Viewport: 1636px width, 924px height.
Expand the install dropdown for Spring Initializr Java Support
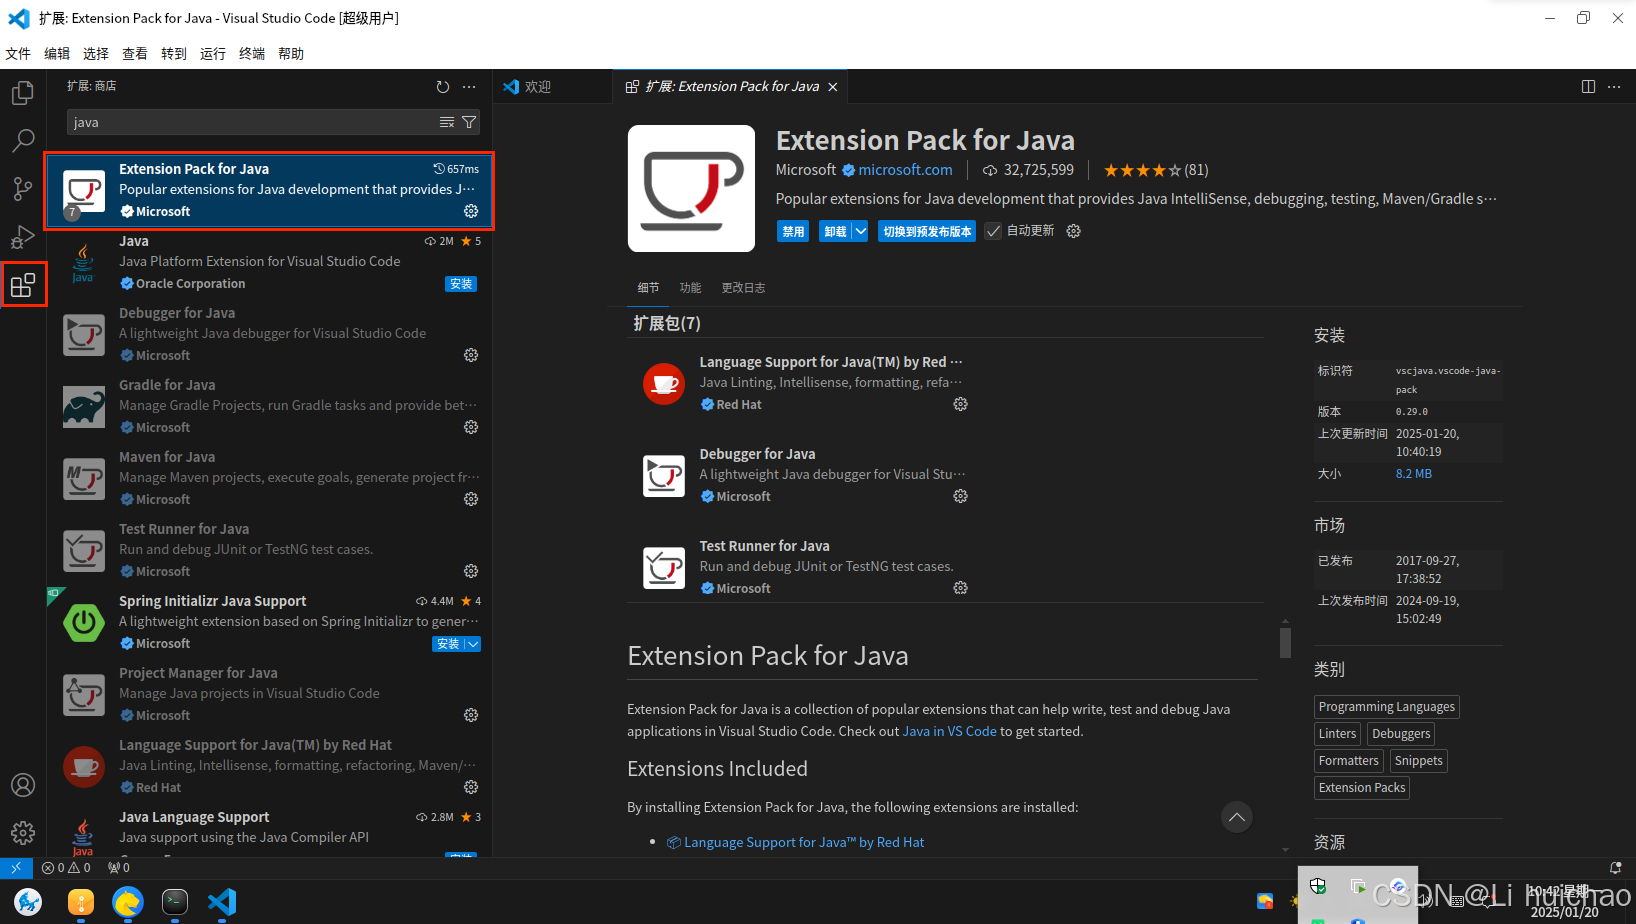[473, 644]
